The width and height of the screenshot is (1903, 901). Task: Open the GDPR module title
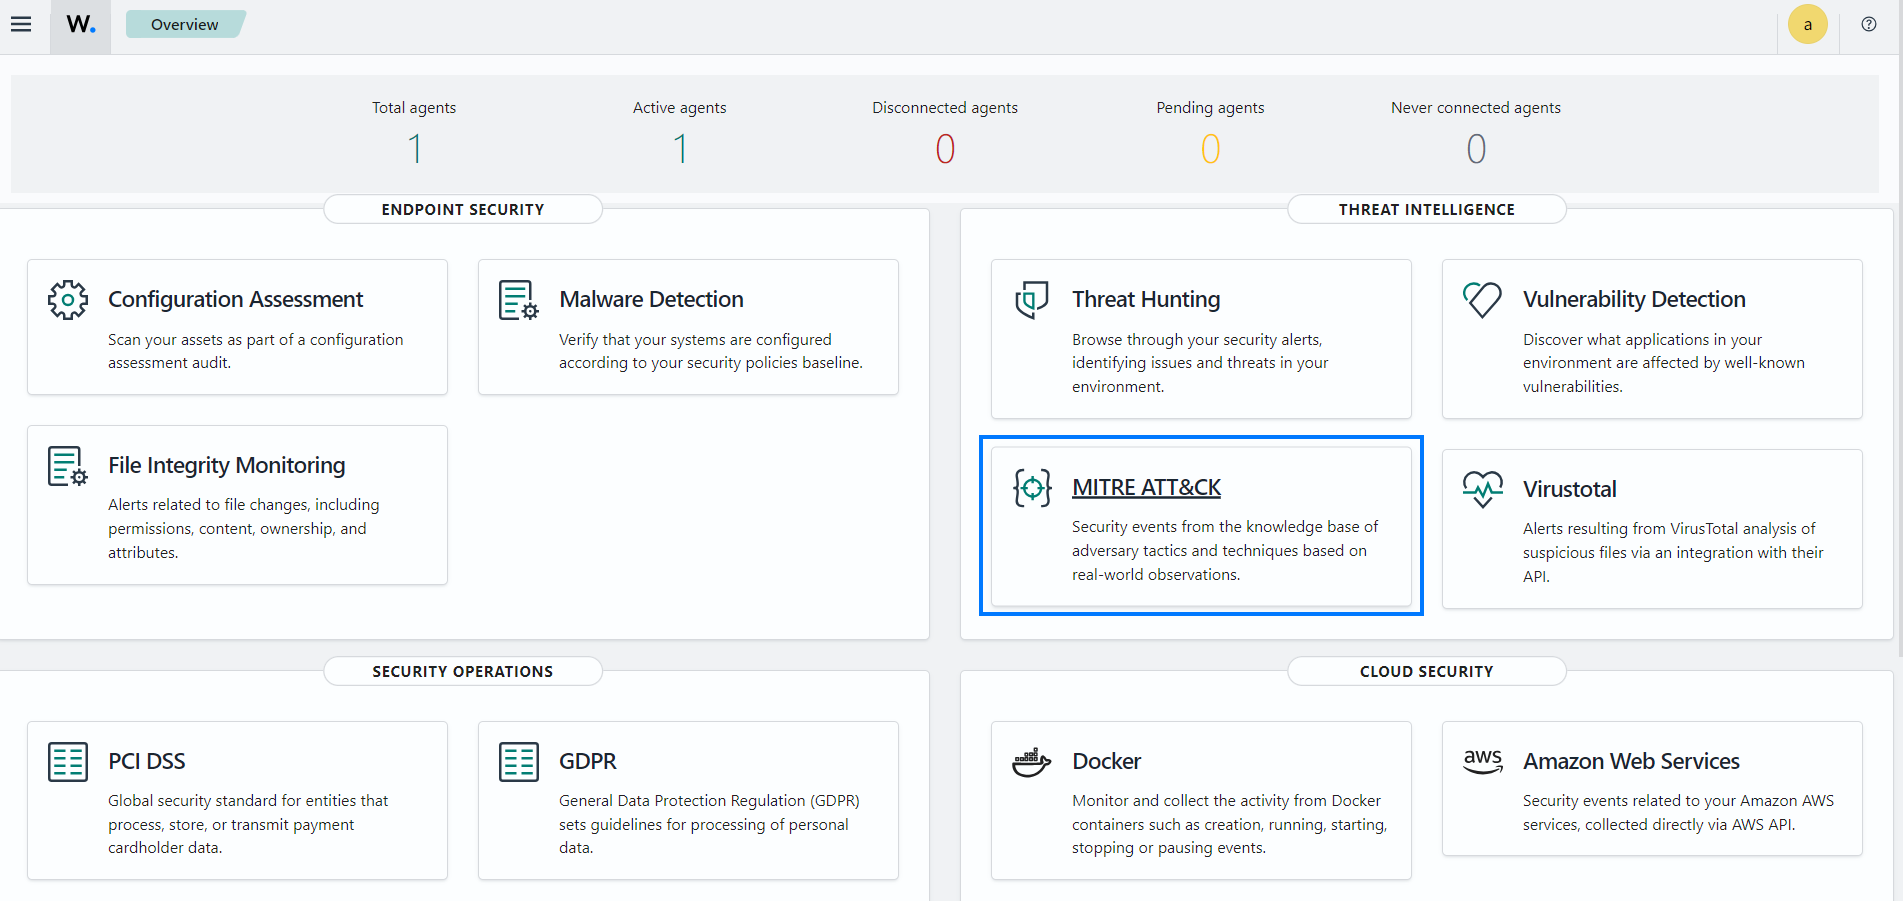tap(587, 761)
